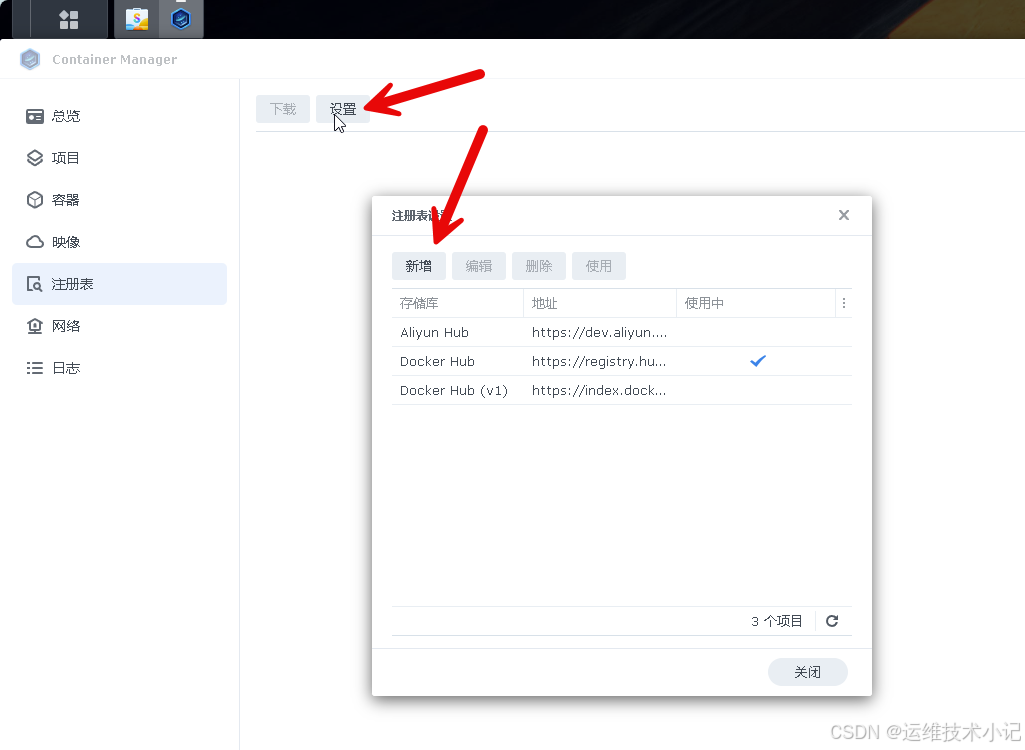This screenshot has height=750, width=1025.
Task: Click the https://index.dock... address cell
Action: (599, 390)
